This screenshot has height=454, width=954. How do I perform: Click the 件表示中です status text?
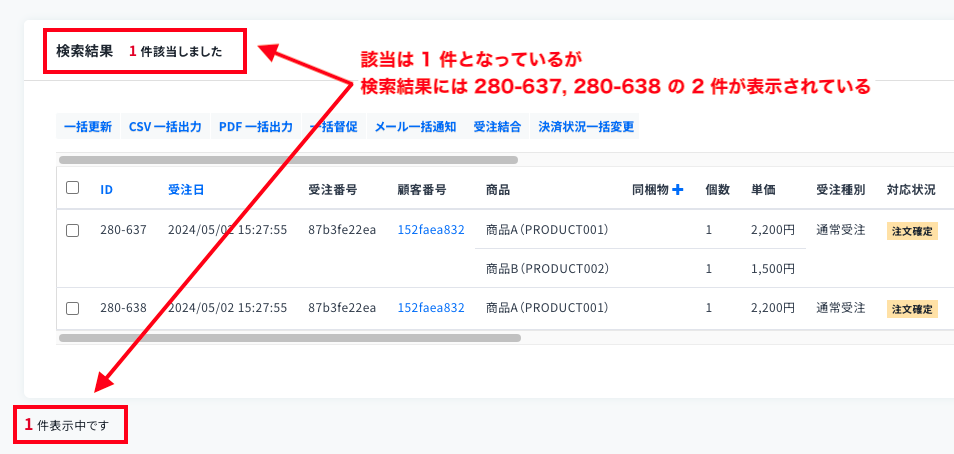coord(72,426)
